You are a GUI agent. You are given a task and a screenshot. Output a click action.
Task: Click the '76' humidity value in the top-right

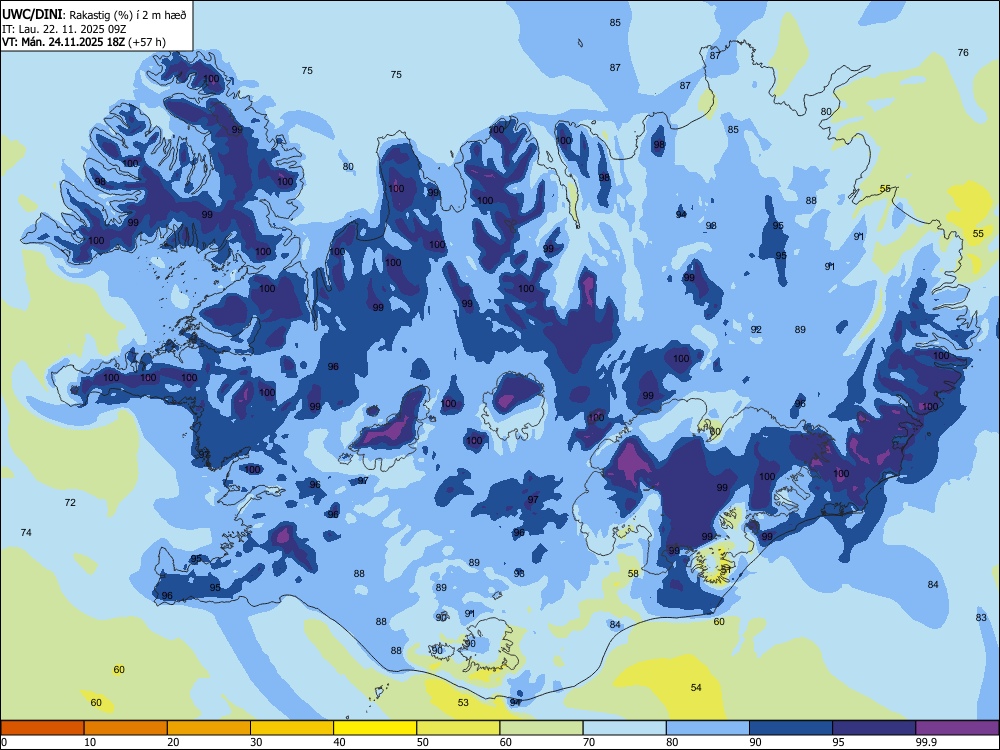[x=963, y=52]
